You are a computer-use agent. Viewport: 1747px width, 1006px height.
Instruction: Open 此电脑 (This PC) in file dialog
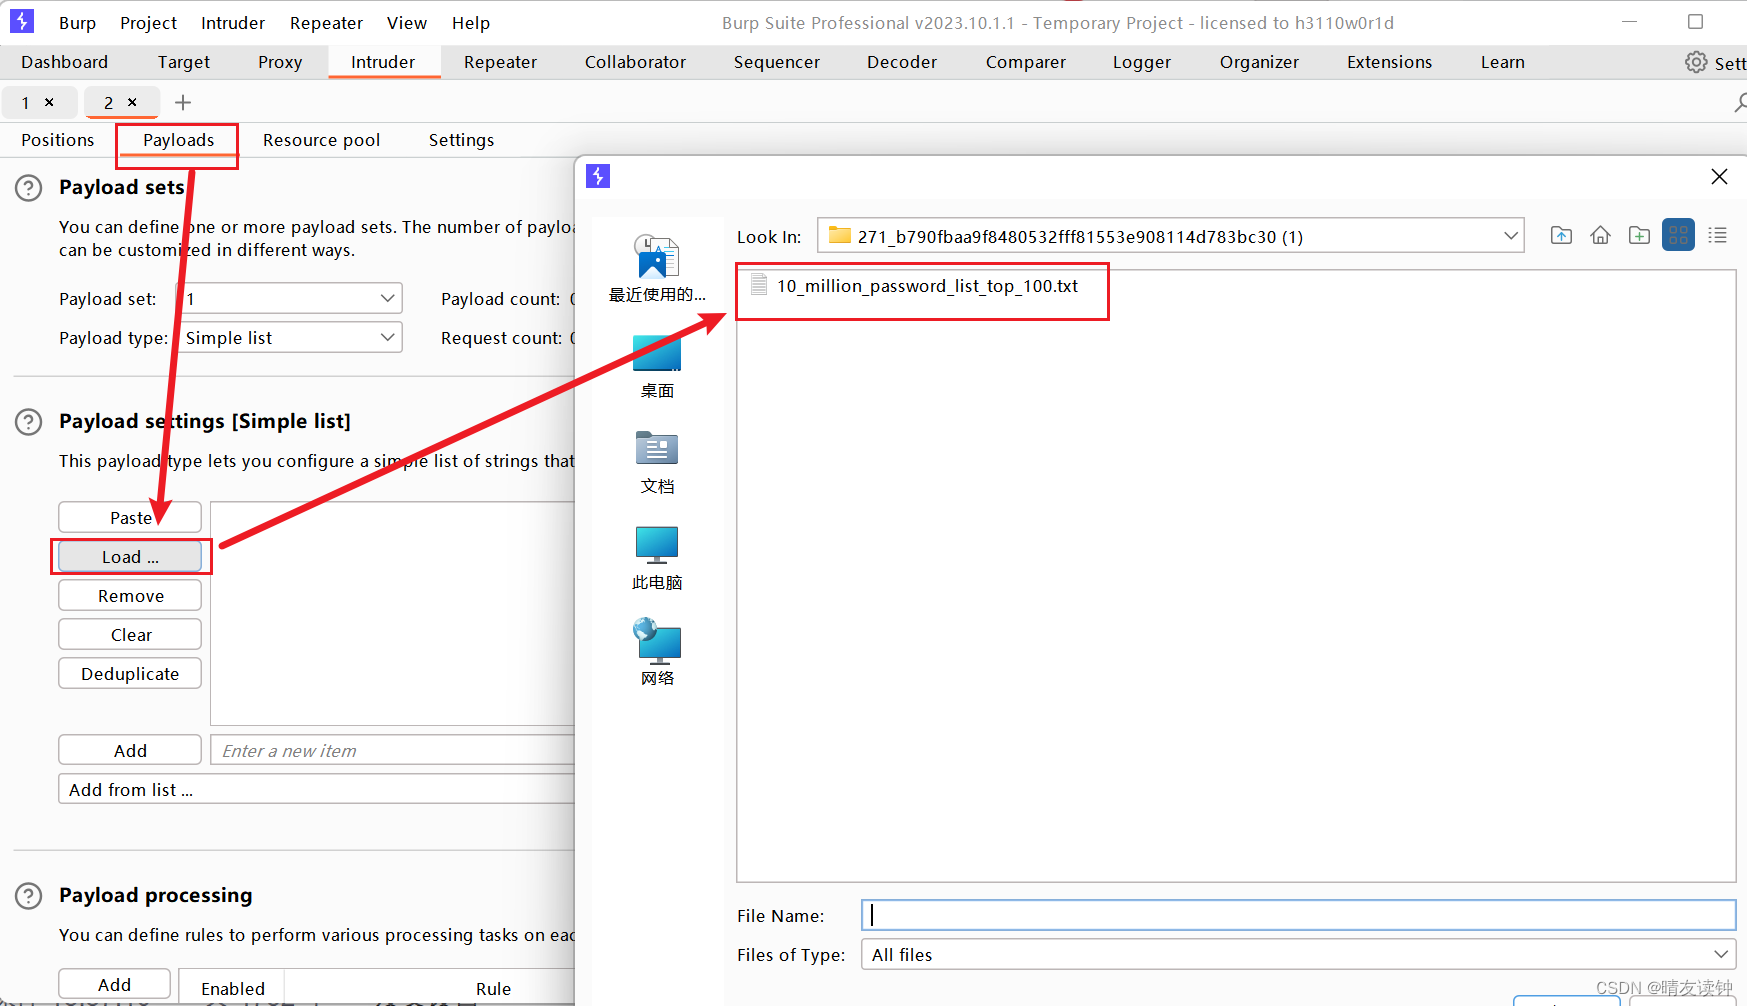[656, 555]
